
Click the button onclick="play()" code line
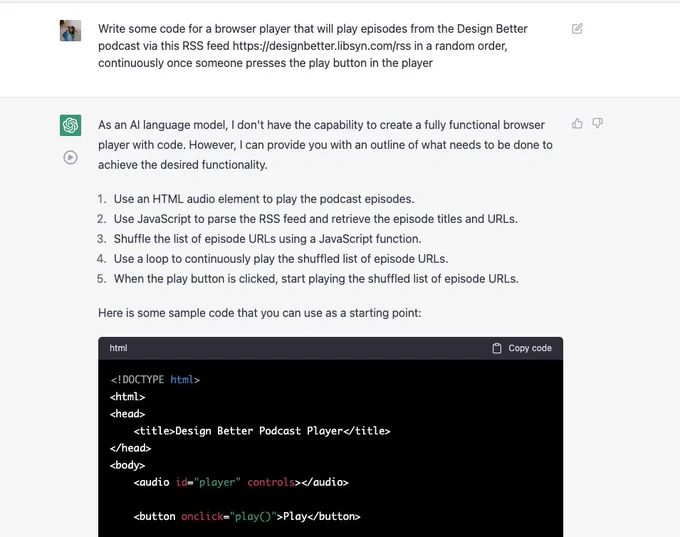247,516
